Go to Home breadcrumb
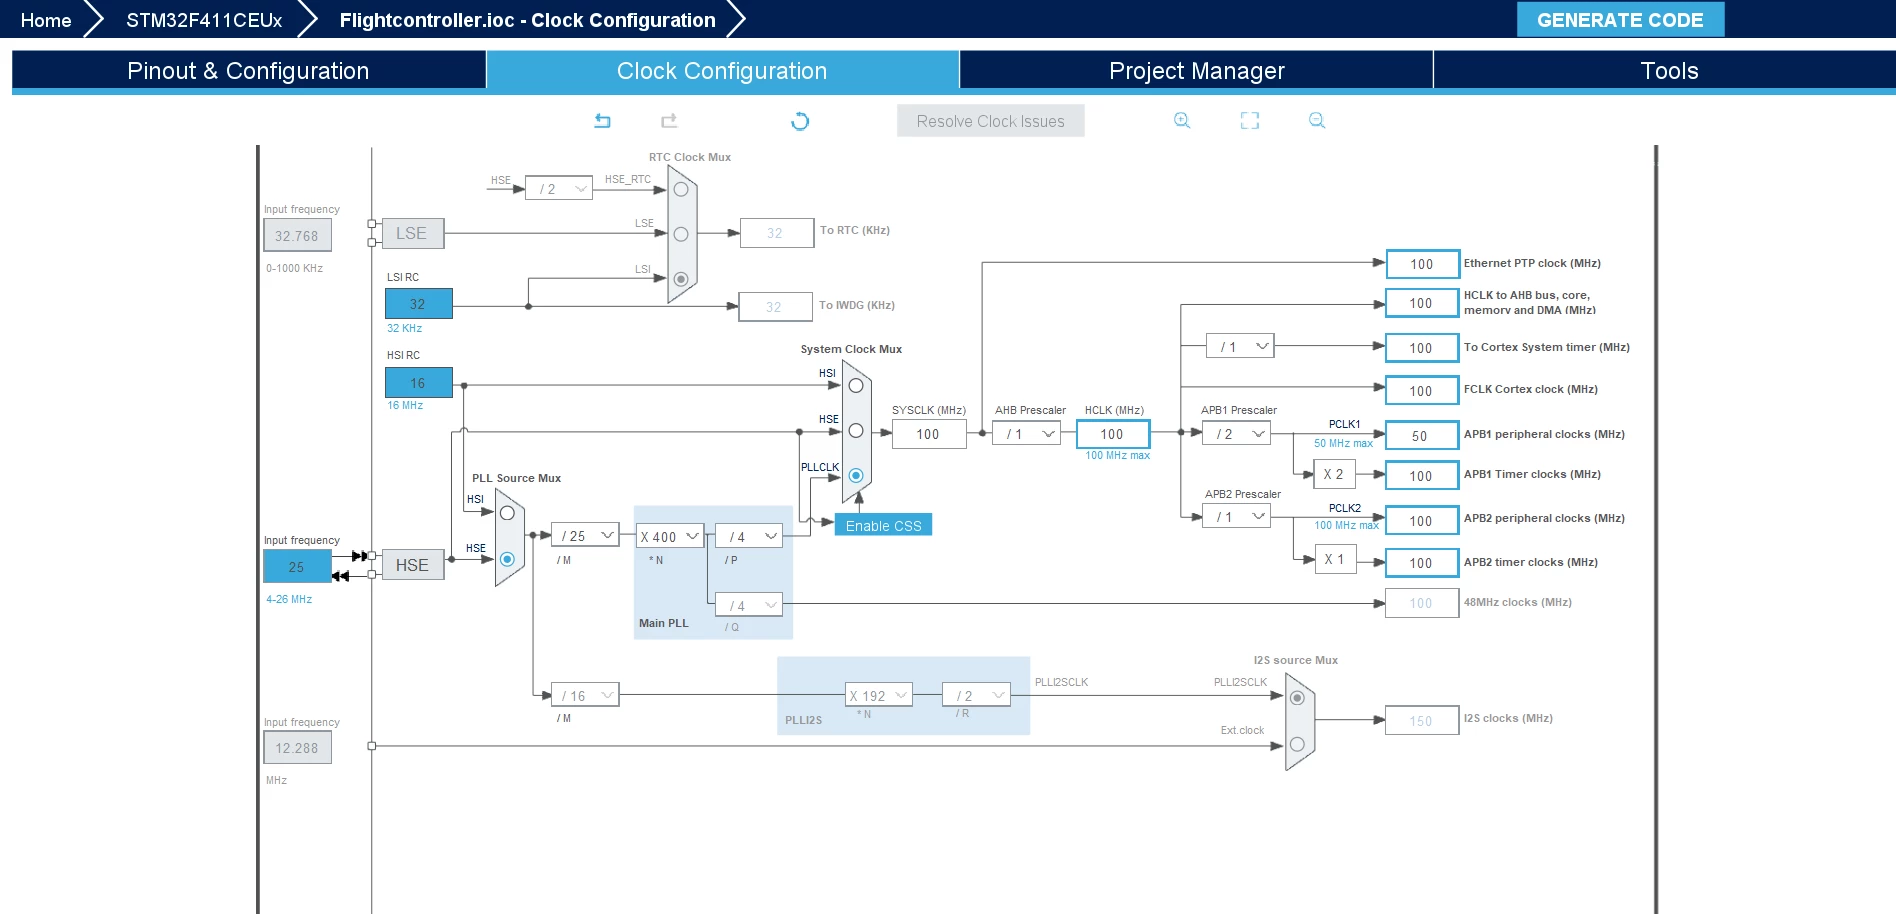Screen dimensions: 1896x914 point(46,20)
